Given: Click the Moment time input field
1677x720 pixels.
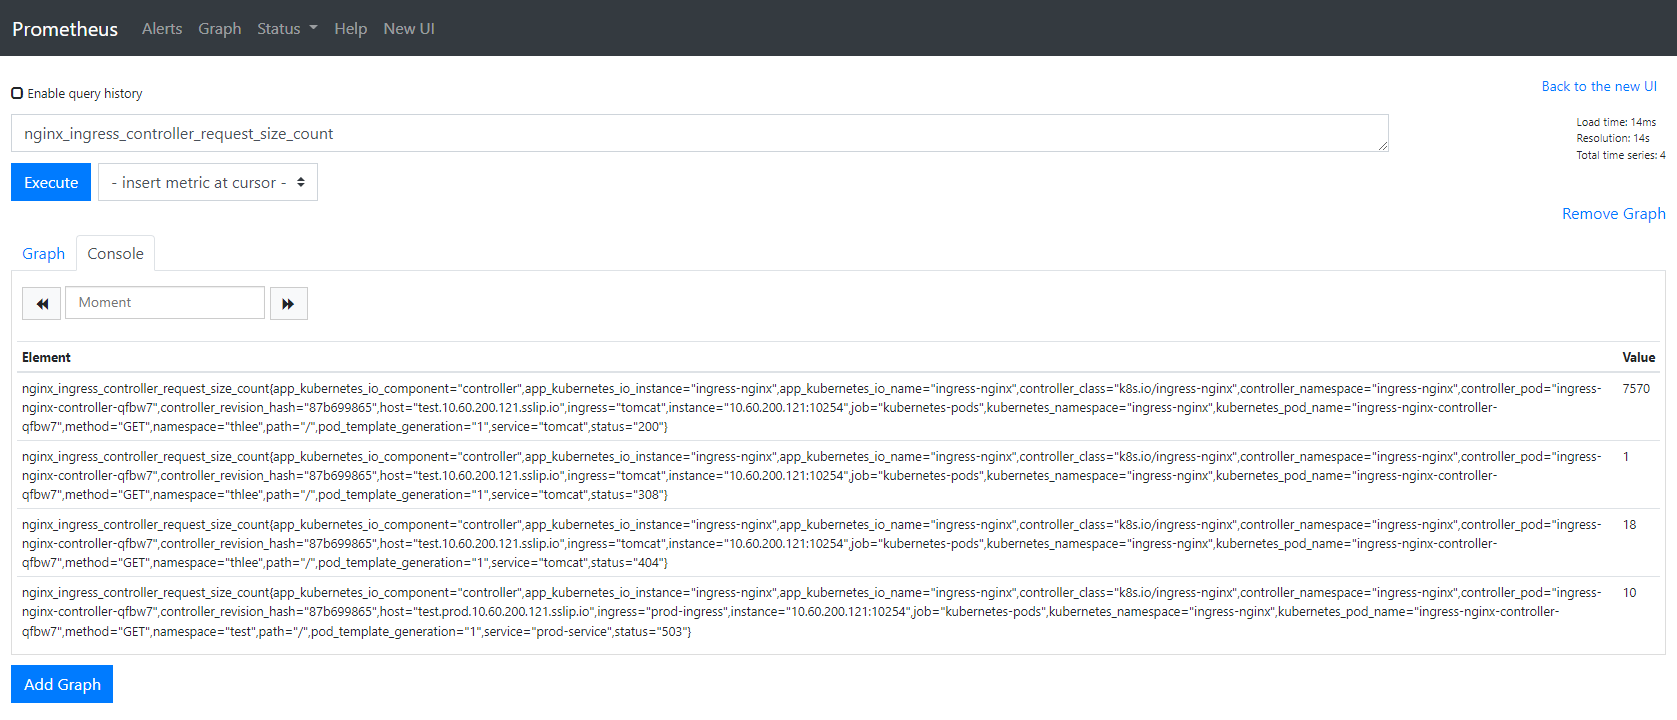Looking at the screenshot, I should pos(165,303).
